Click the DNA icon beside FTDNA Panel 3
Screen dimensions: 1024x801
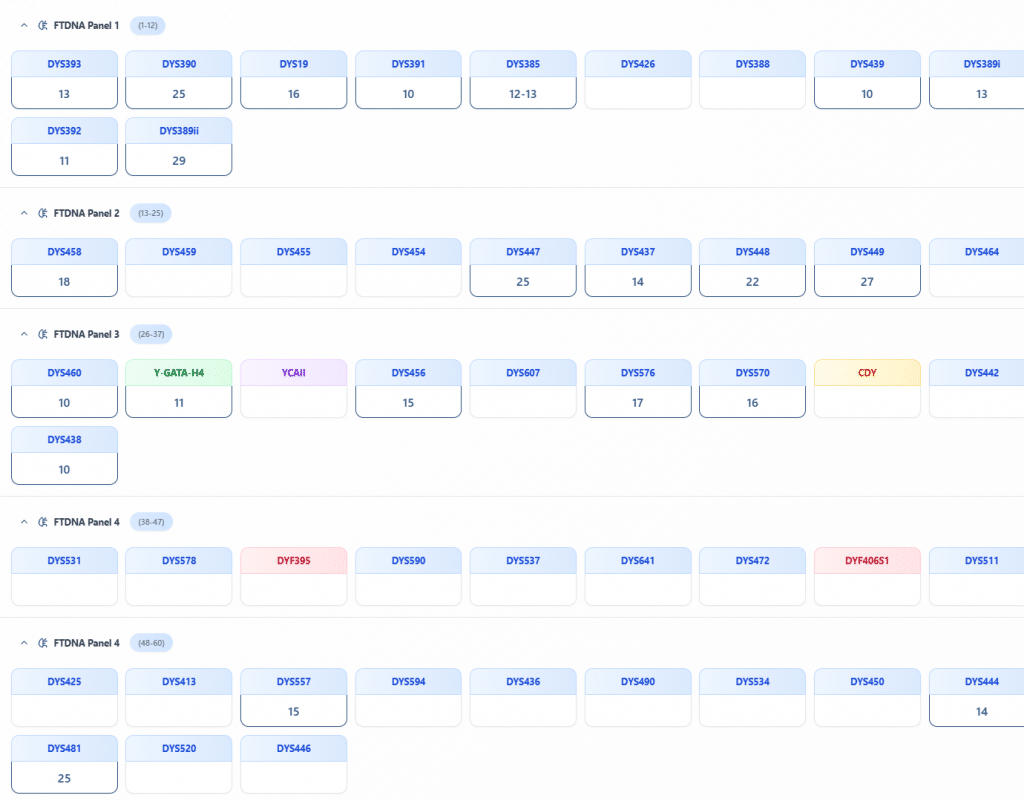[42, 334]
